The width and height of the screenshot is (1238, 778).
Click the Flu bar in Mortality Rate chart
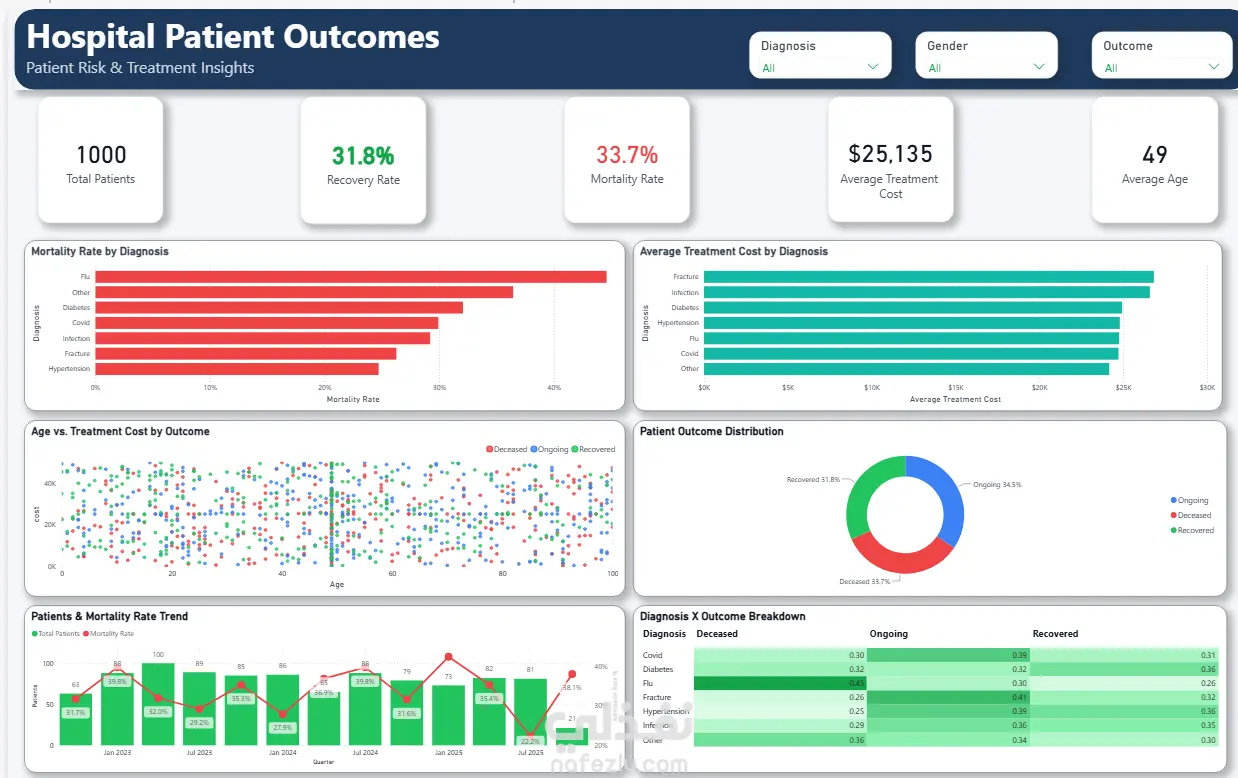[x=351, y=277]
